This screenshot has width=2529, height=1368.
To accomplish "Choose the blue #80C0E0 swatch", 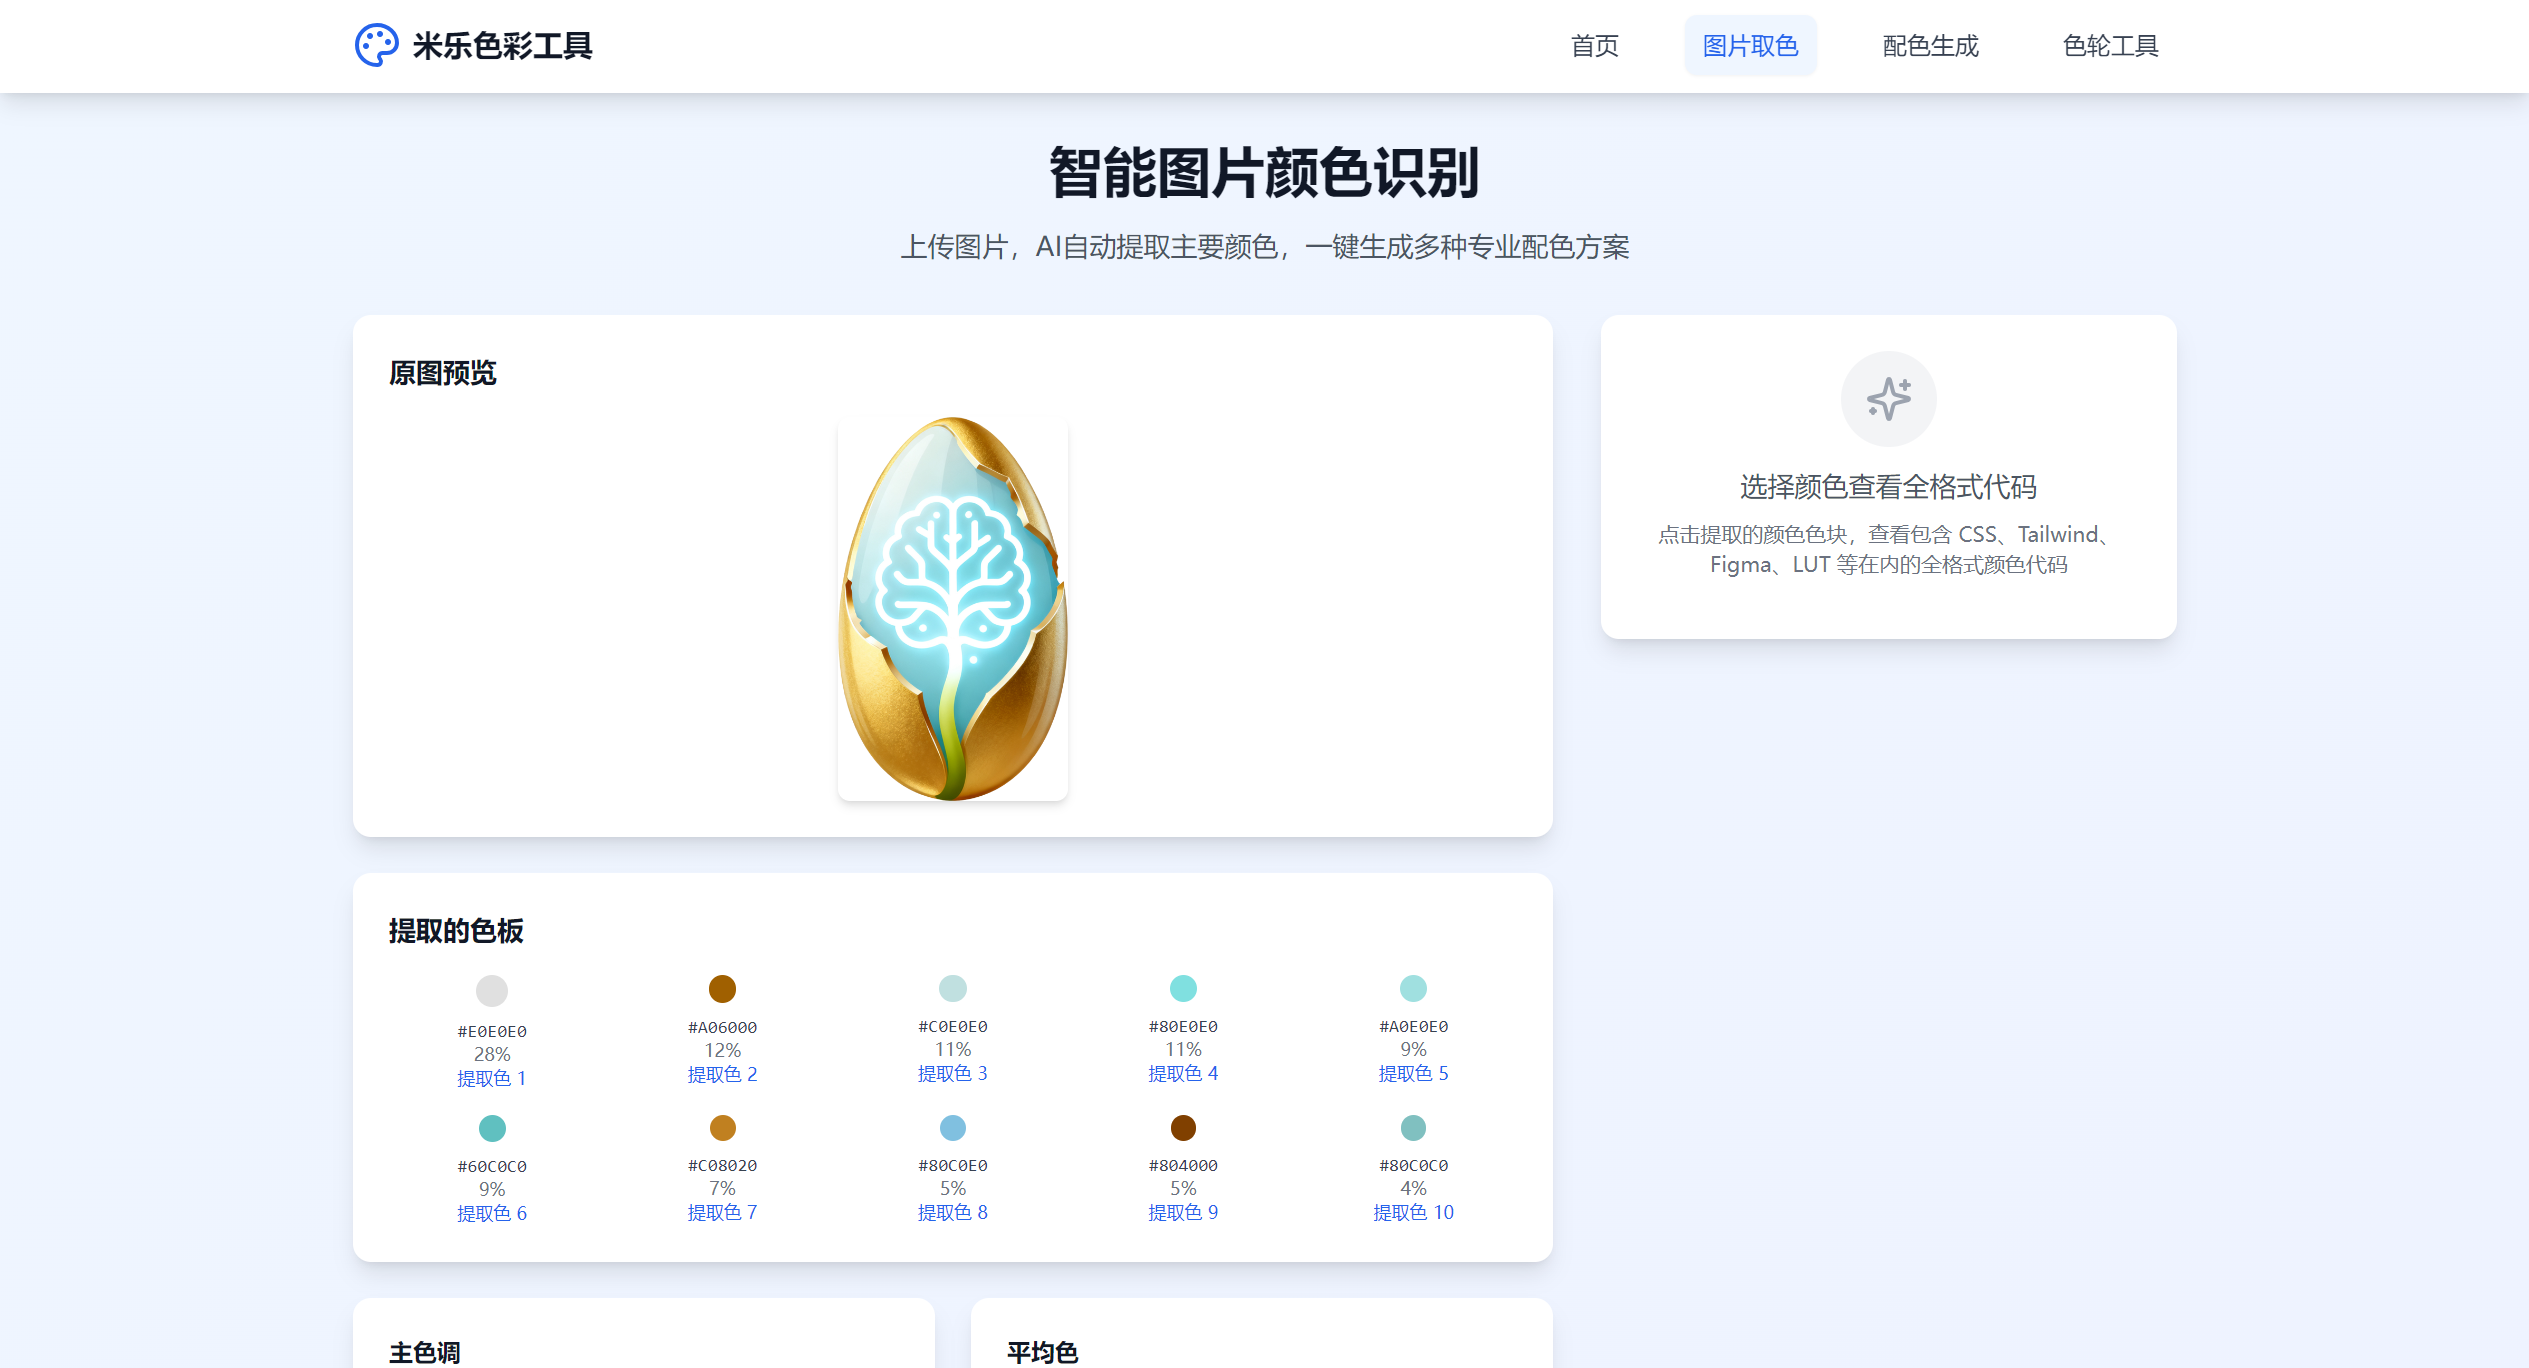I will pos(952,1128).
